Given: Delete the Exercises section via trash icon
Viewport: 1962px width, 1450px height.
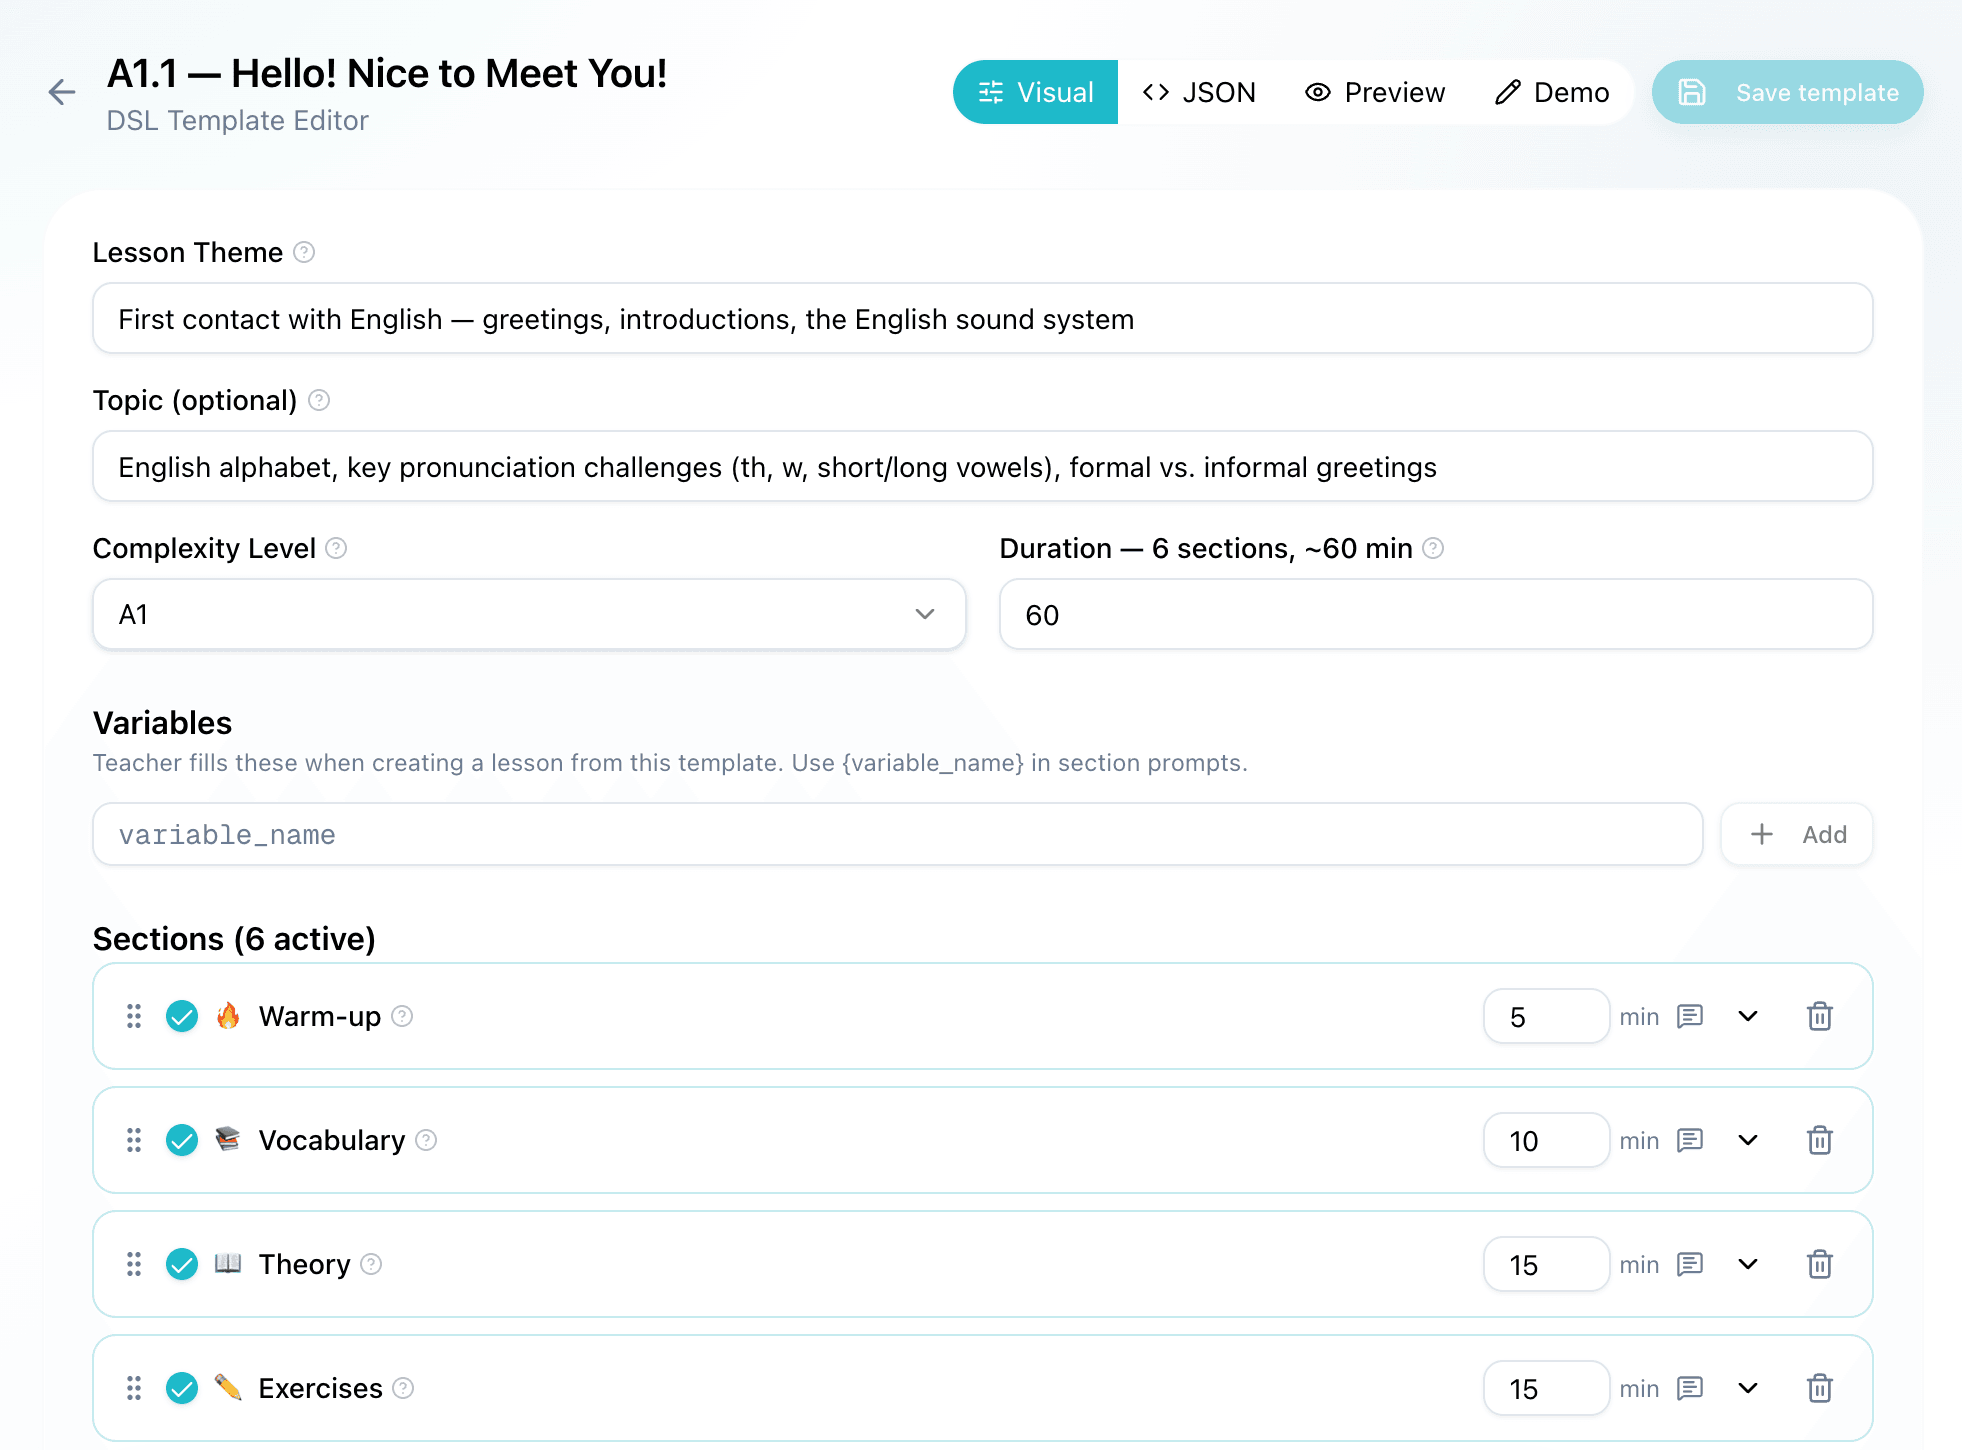Looking at the screenshot, I should [x=1820, y=1388].
